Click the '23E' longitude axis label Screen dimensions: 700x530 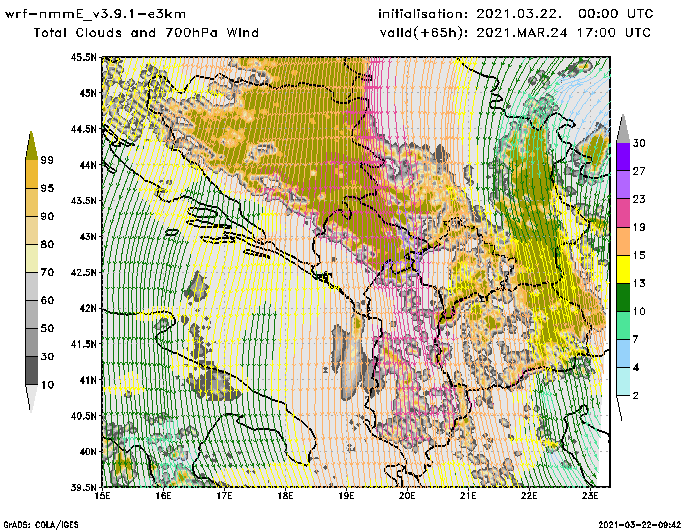tap(590, 496)
